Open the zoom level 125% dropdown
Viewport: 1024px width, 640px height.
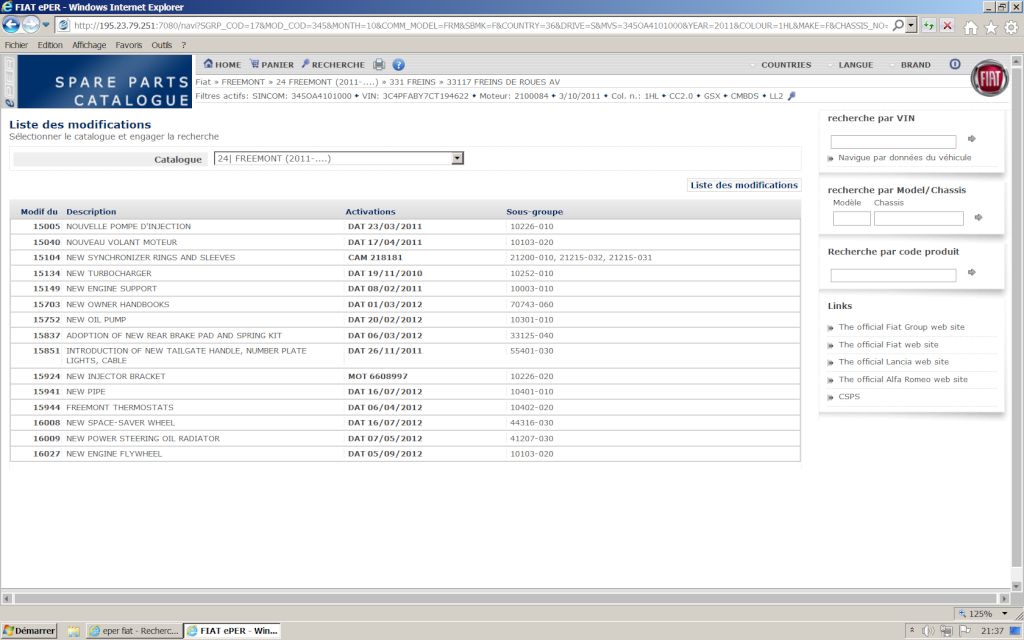[x=1004, y=613]
